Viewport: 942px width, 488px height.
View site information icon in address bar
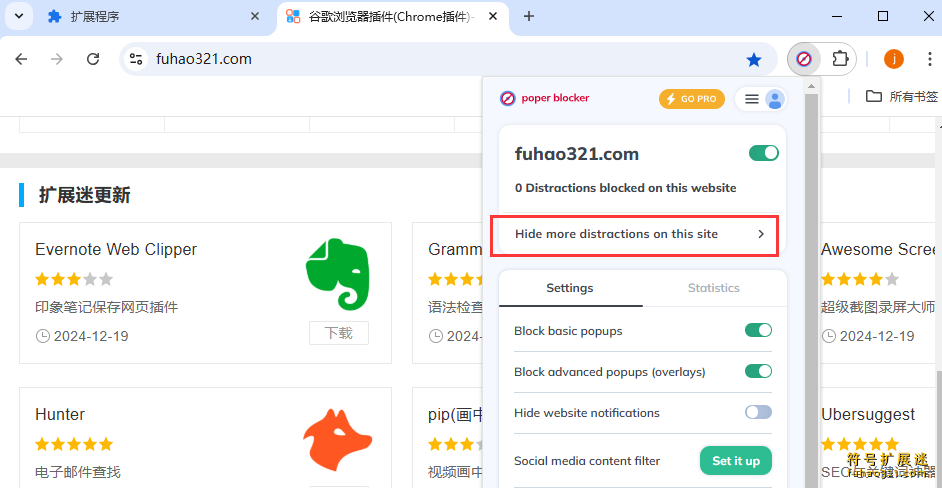coord(136,59)
